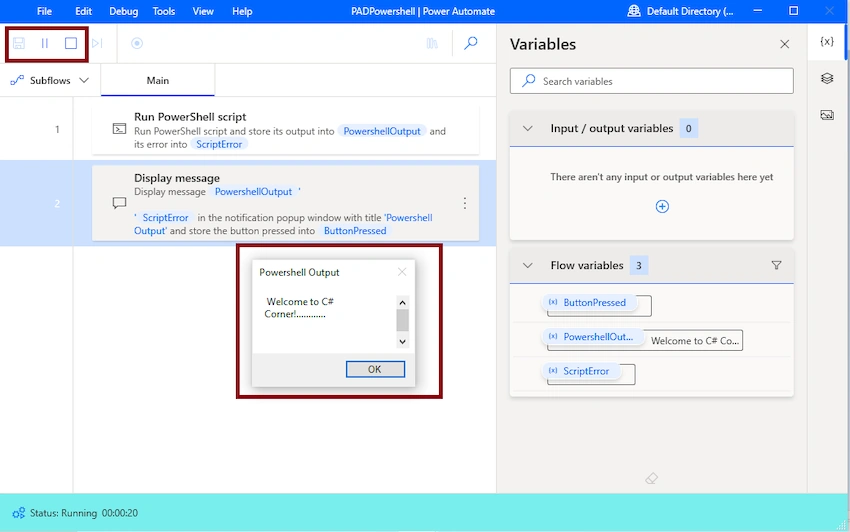Click the ScriptError token in Display message
Image resolution: width=850 pixels, height=532 pixels.
coord(165,218)
